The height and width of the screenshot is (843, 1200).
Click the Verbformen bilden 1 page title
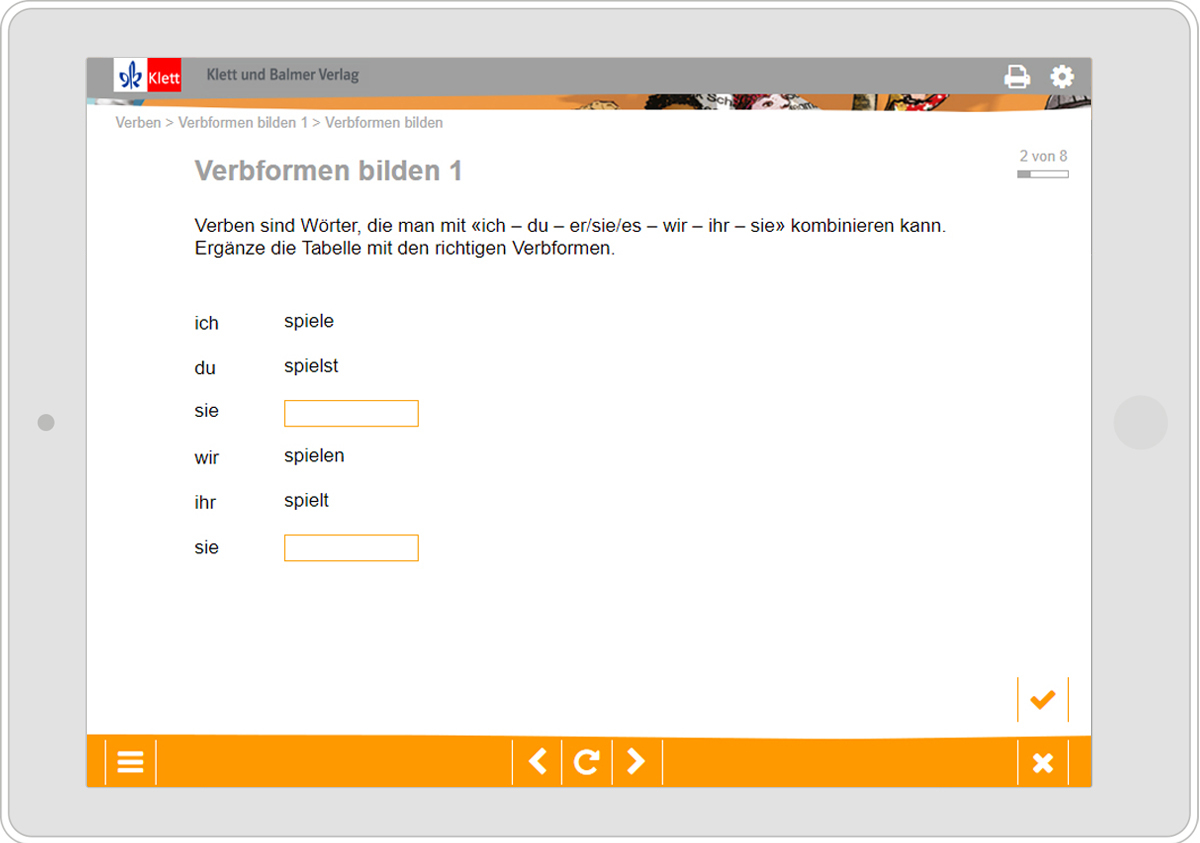[329, 170]
